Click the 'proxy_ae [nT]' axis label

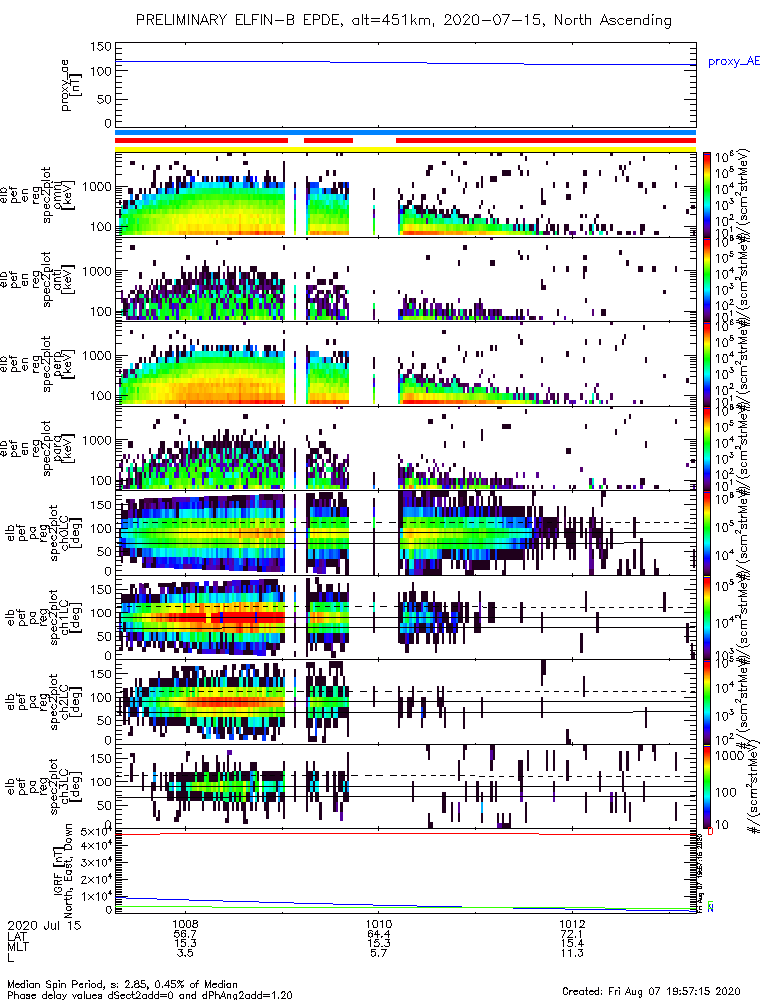[x=71, y=85]
